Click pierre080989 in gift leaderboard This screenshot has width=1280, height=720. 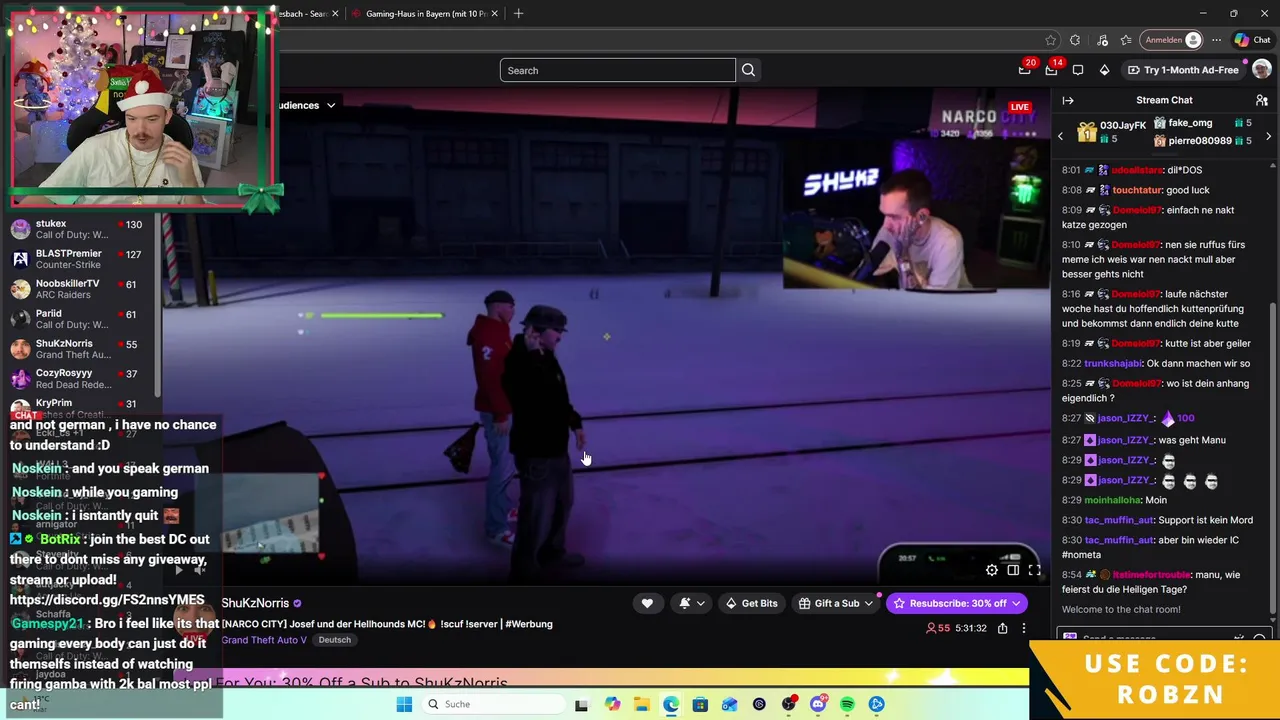click(x=1200, y=141)
